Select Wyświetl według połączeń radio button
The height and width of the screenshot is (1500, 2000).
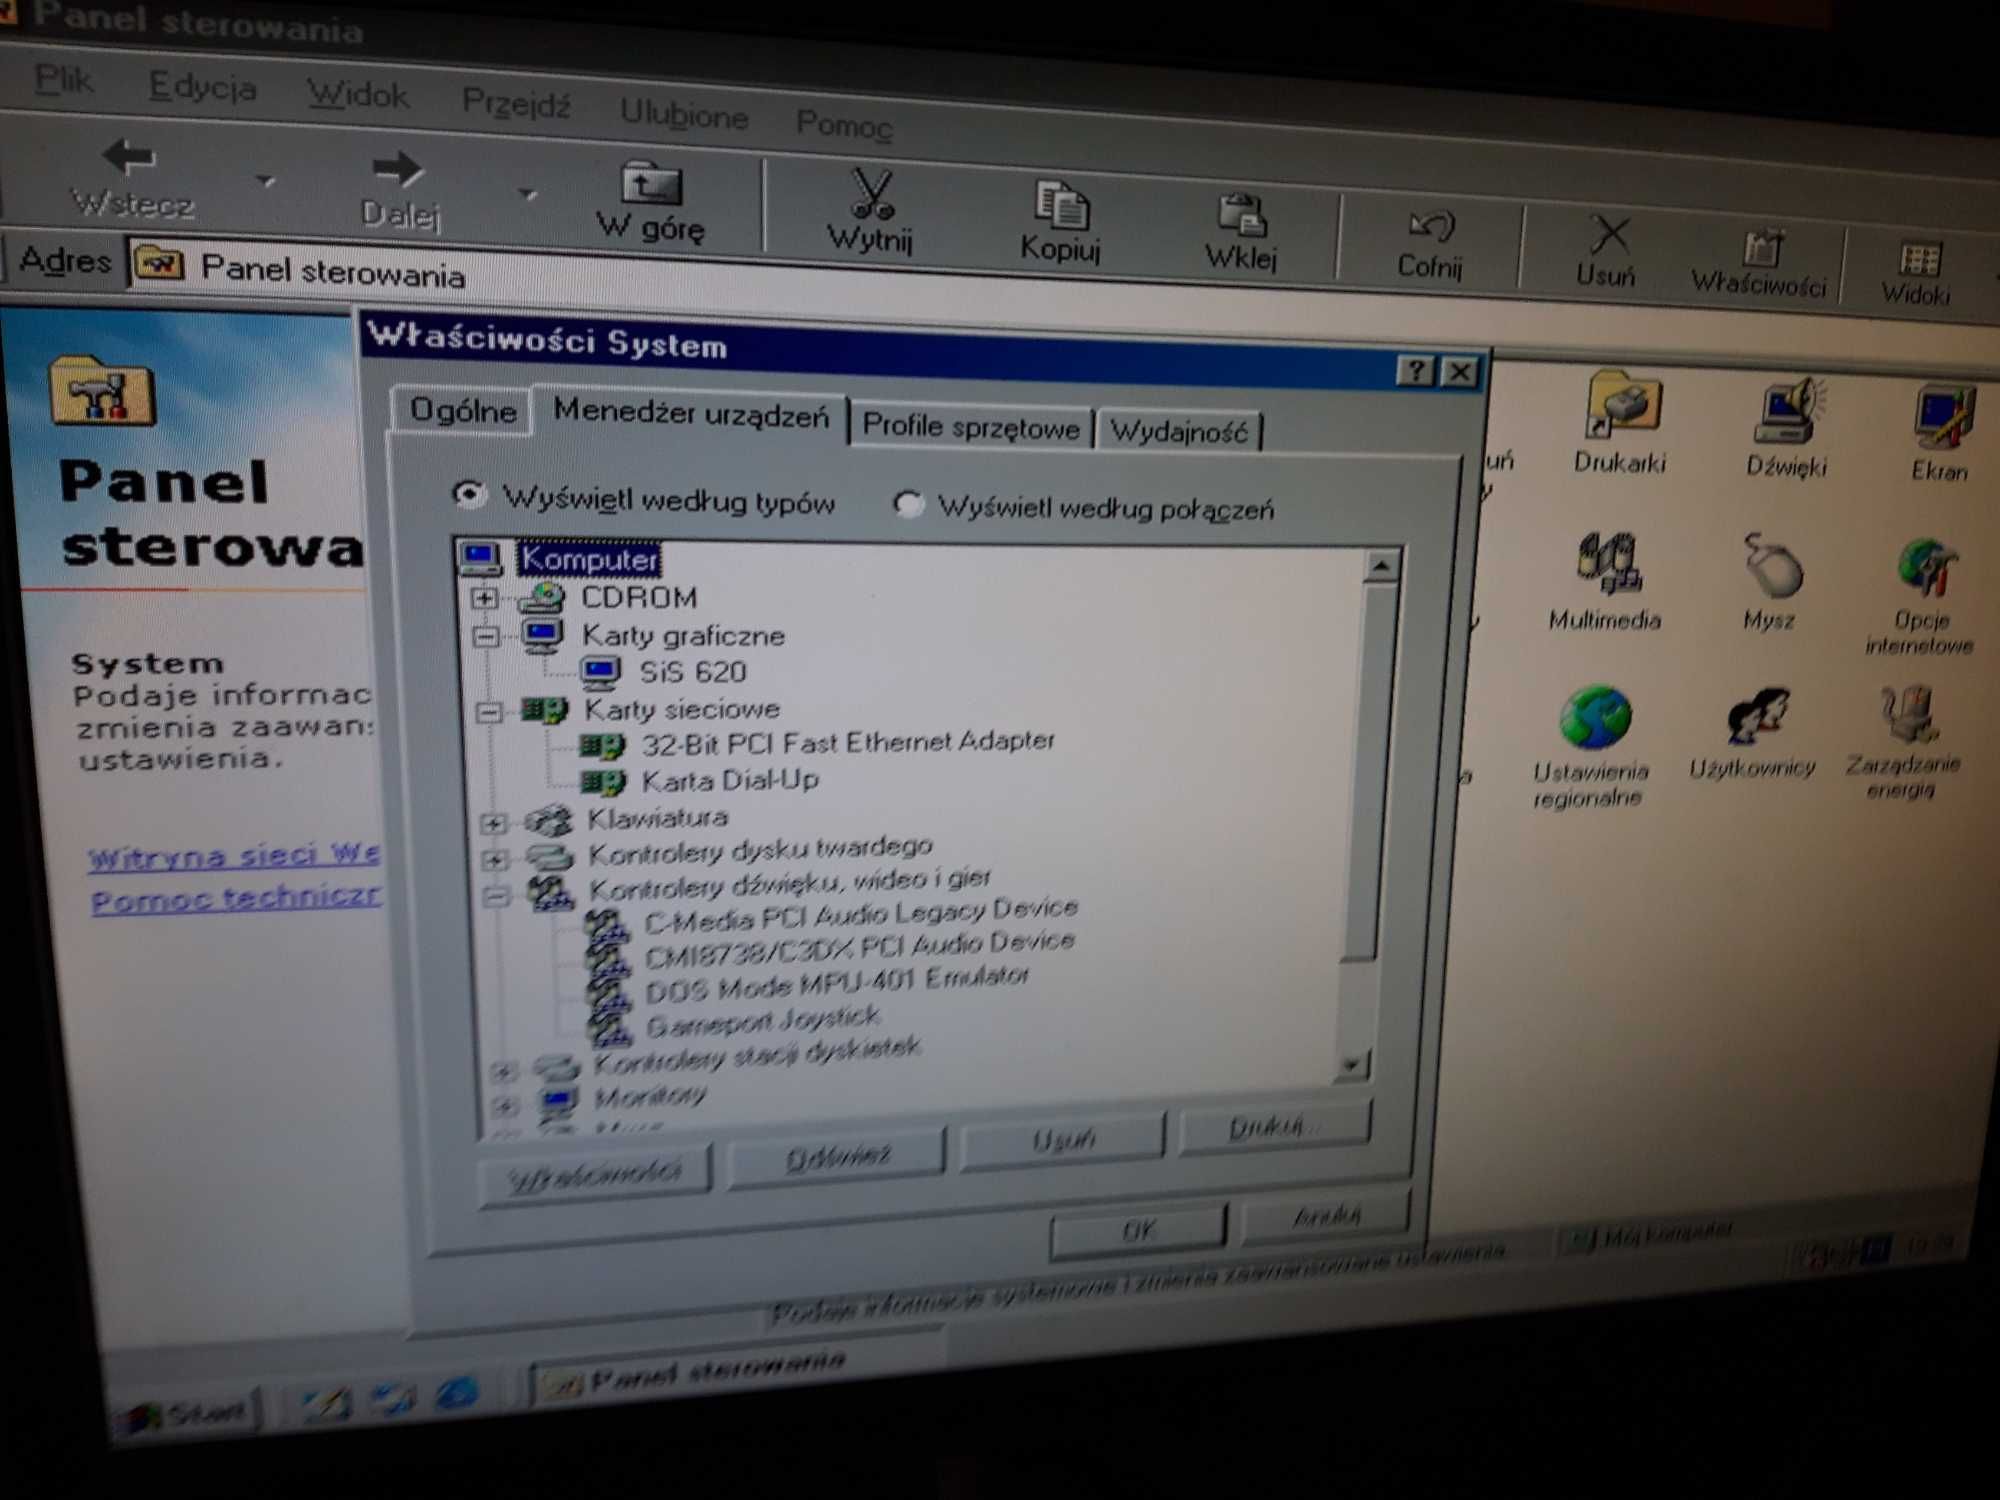click(x=908, y=504)
